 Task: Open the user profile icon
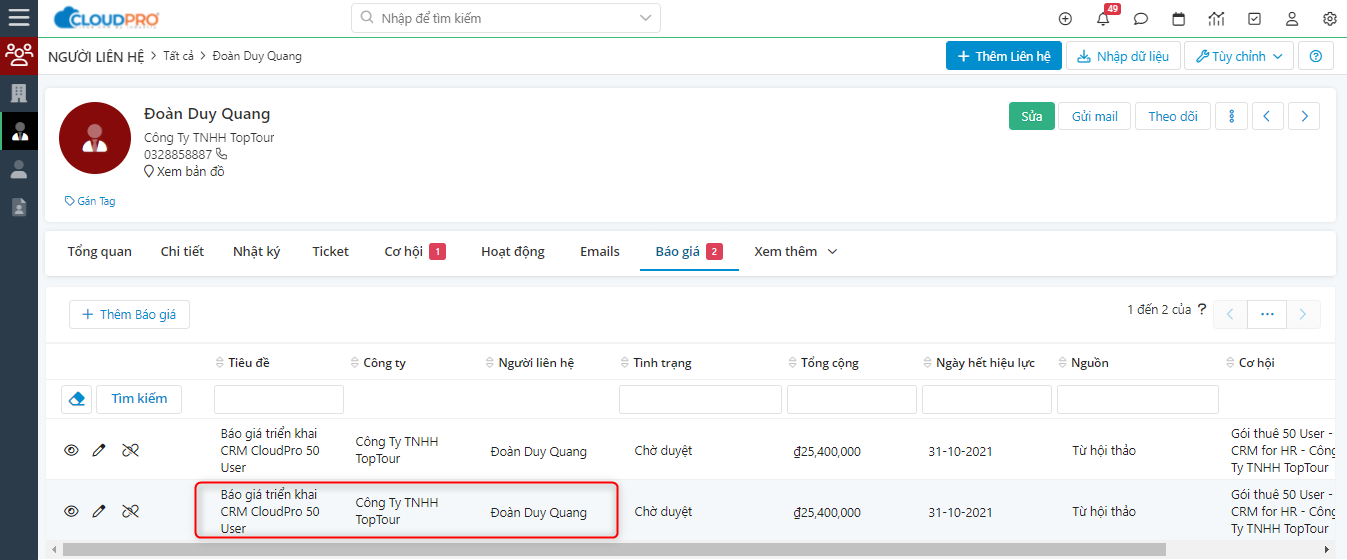pos(1292,18)
